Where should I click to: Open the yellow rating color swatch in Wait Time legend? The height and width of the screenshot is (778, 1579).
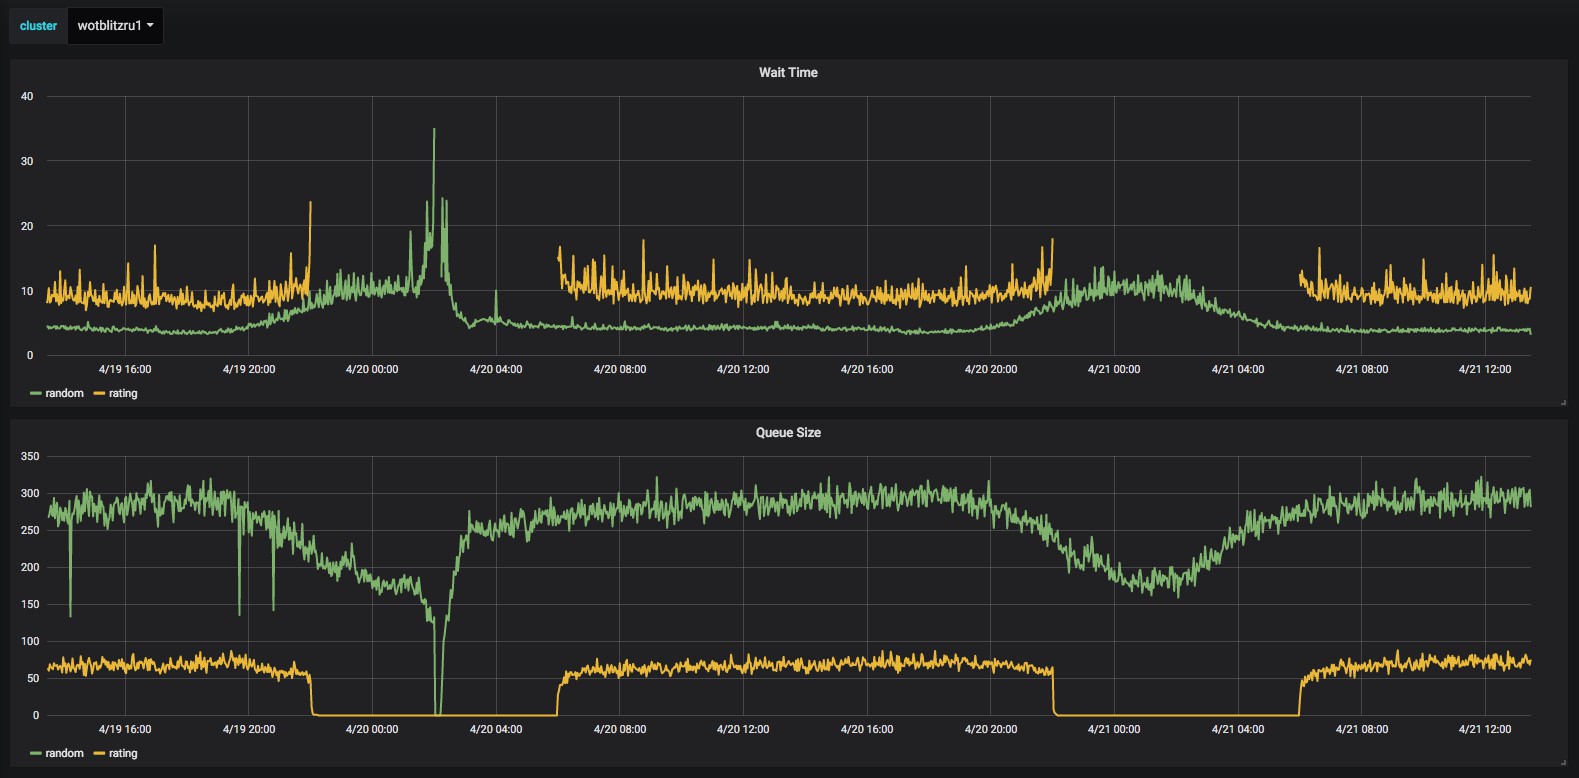pyautogui.click(x=99, y=394)
